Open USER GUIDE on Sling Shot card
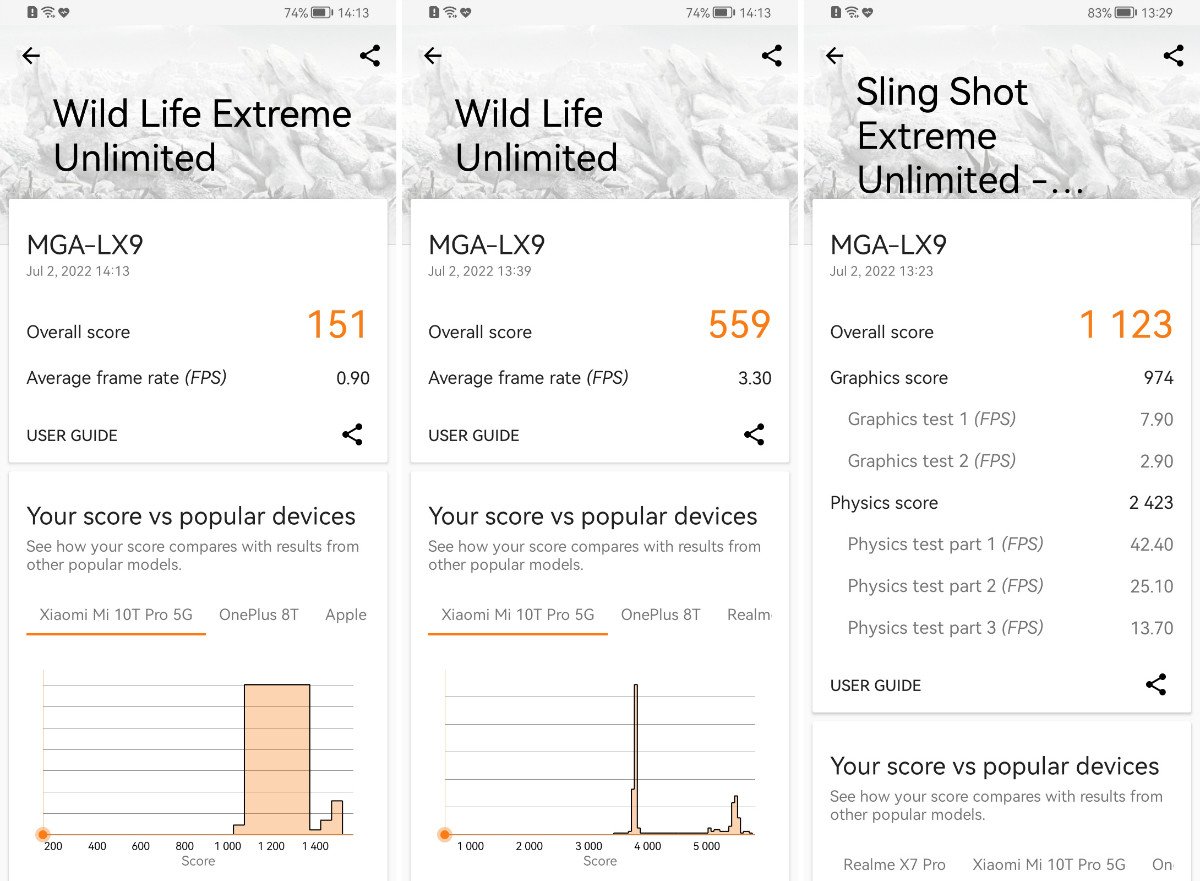Viewport: 1200px width, 881px height. coord(876,686)
